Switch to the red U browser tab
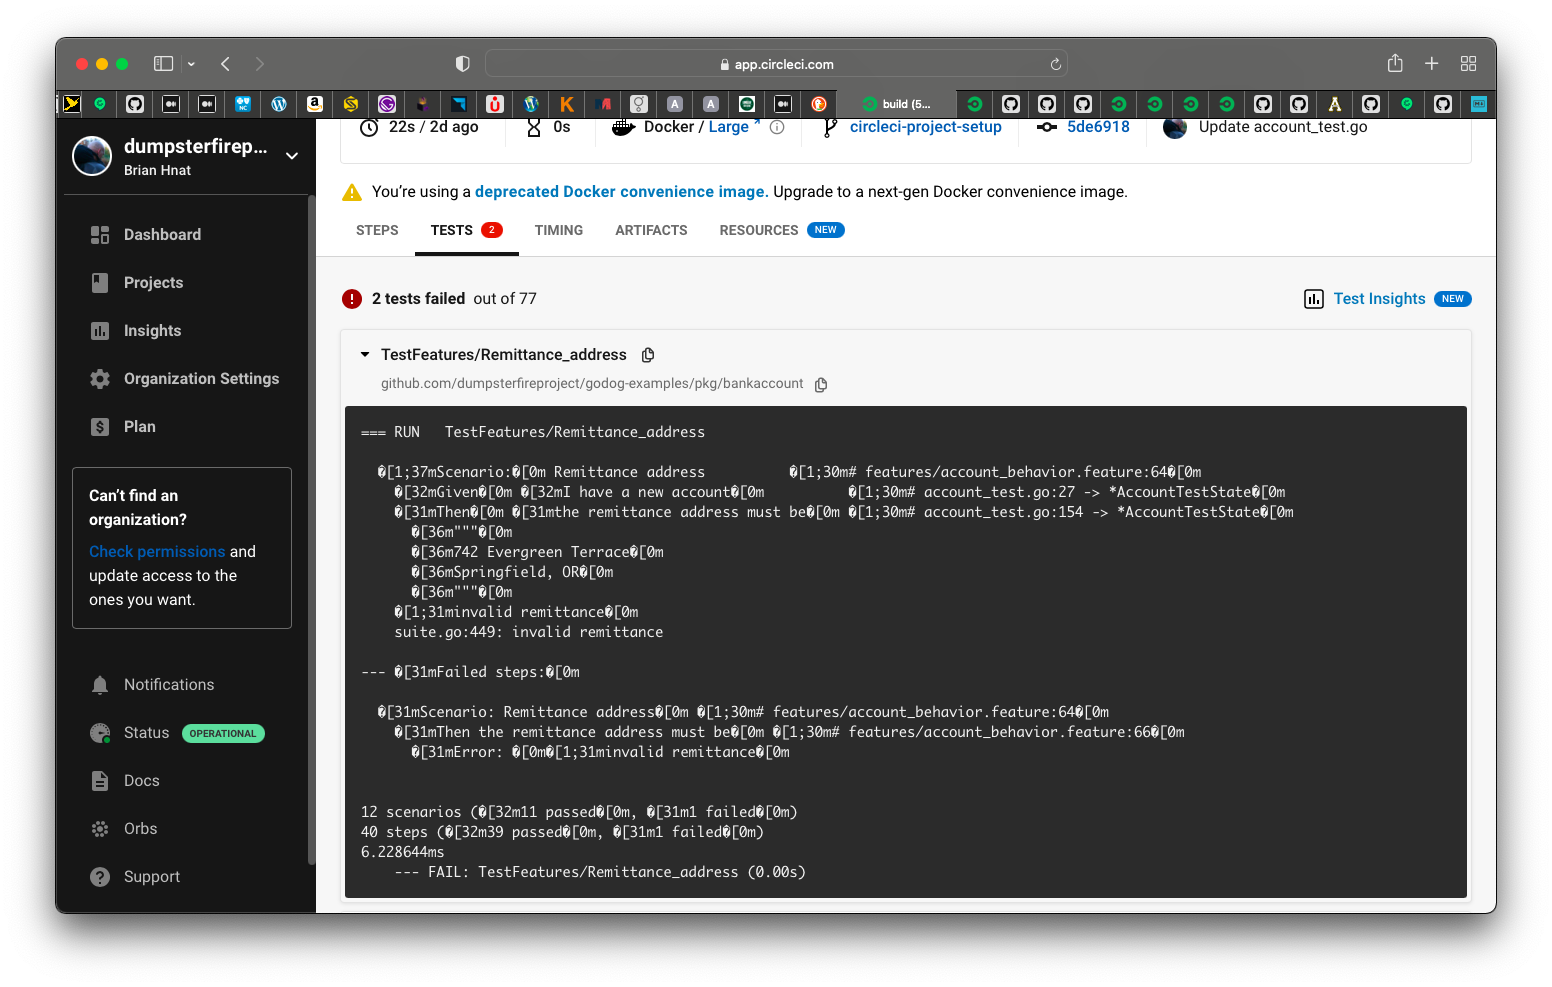Image resolution: width=1552 pixels, height=987 pixels. click(495, 104)
